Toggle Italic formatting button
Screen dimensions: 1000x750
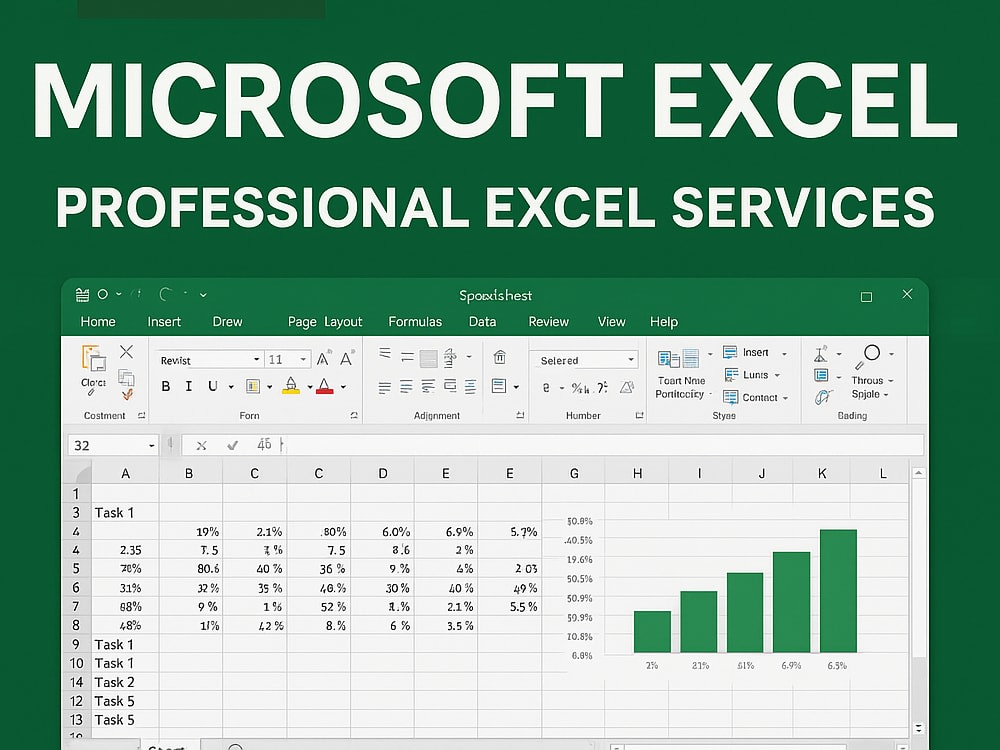[189, 386]
